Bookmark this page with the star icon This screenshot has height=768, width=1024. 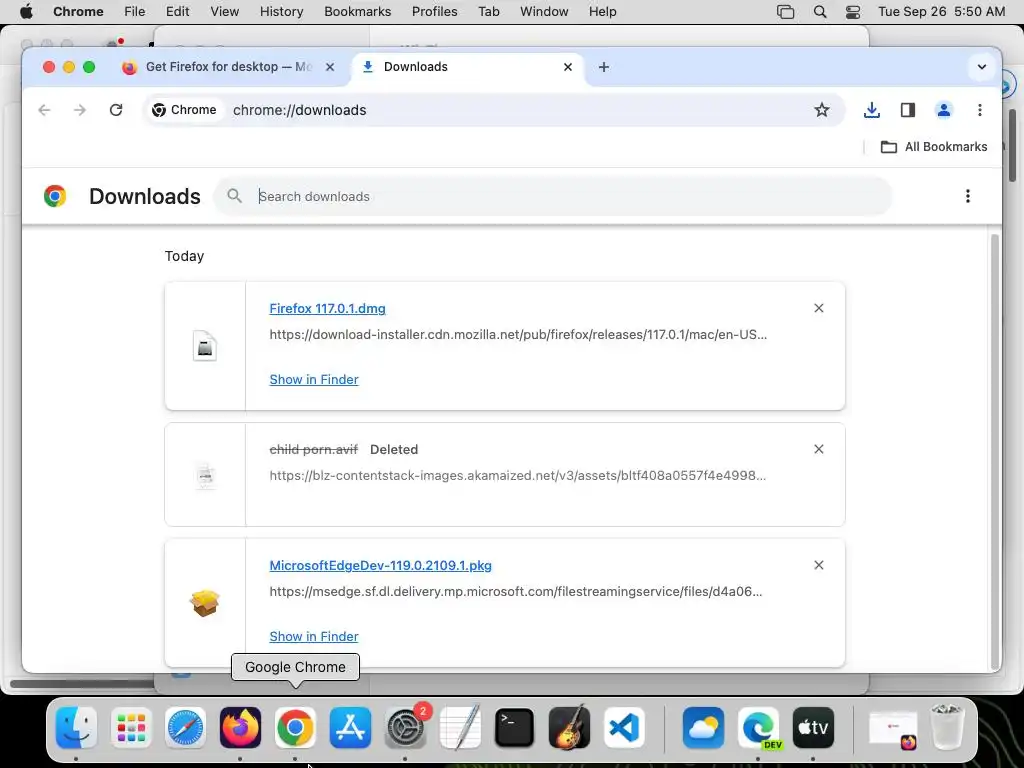pyautogui.click(x=822, y=110)
